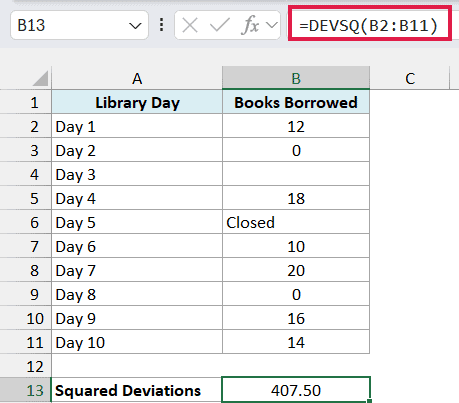The height and width of the screenshot is (403, 459).
Task: Click the formula bar resize dots handle
Action: [161, 25]
